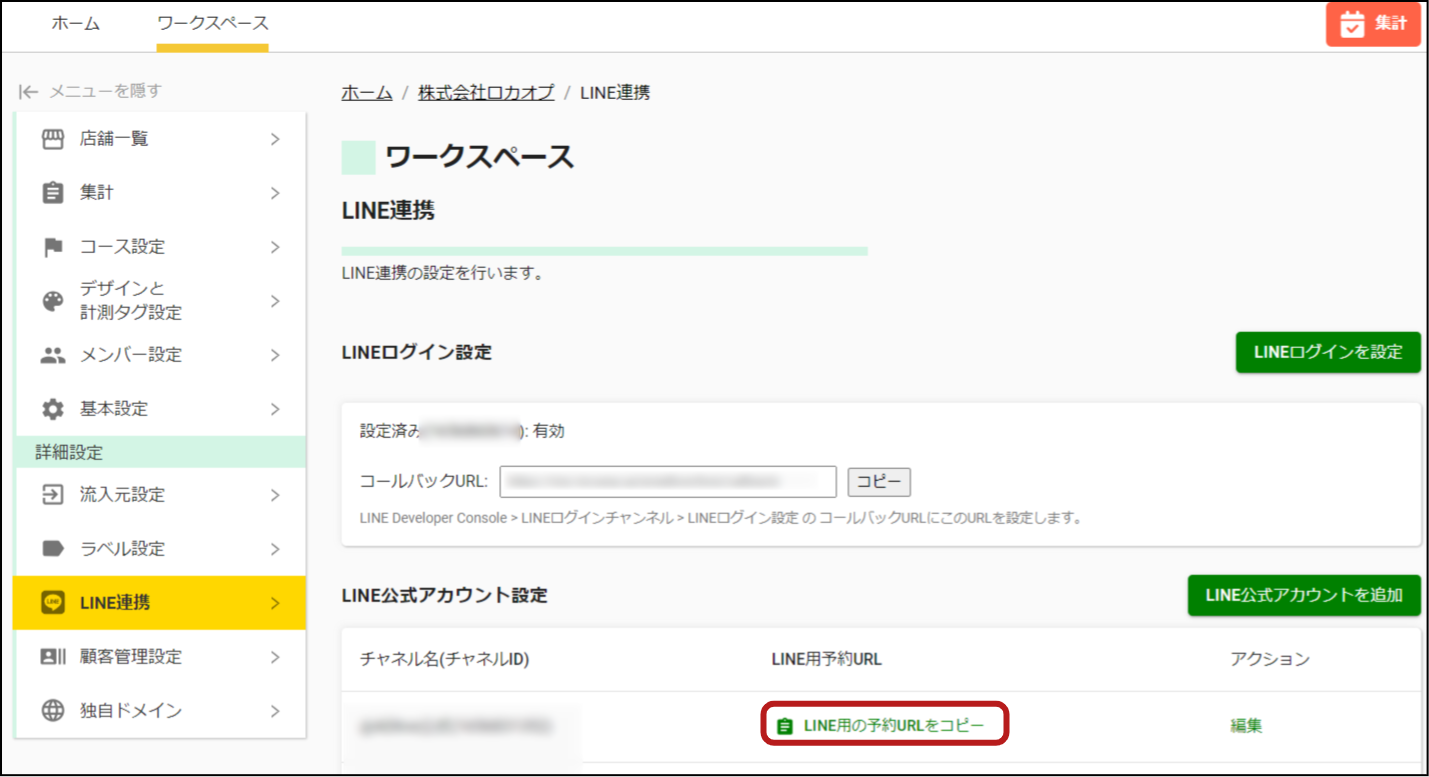Open 基本設定 menu item
1429x777 pixels.
(160, 409)
